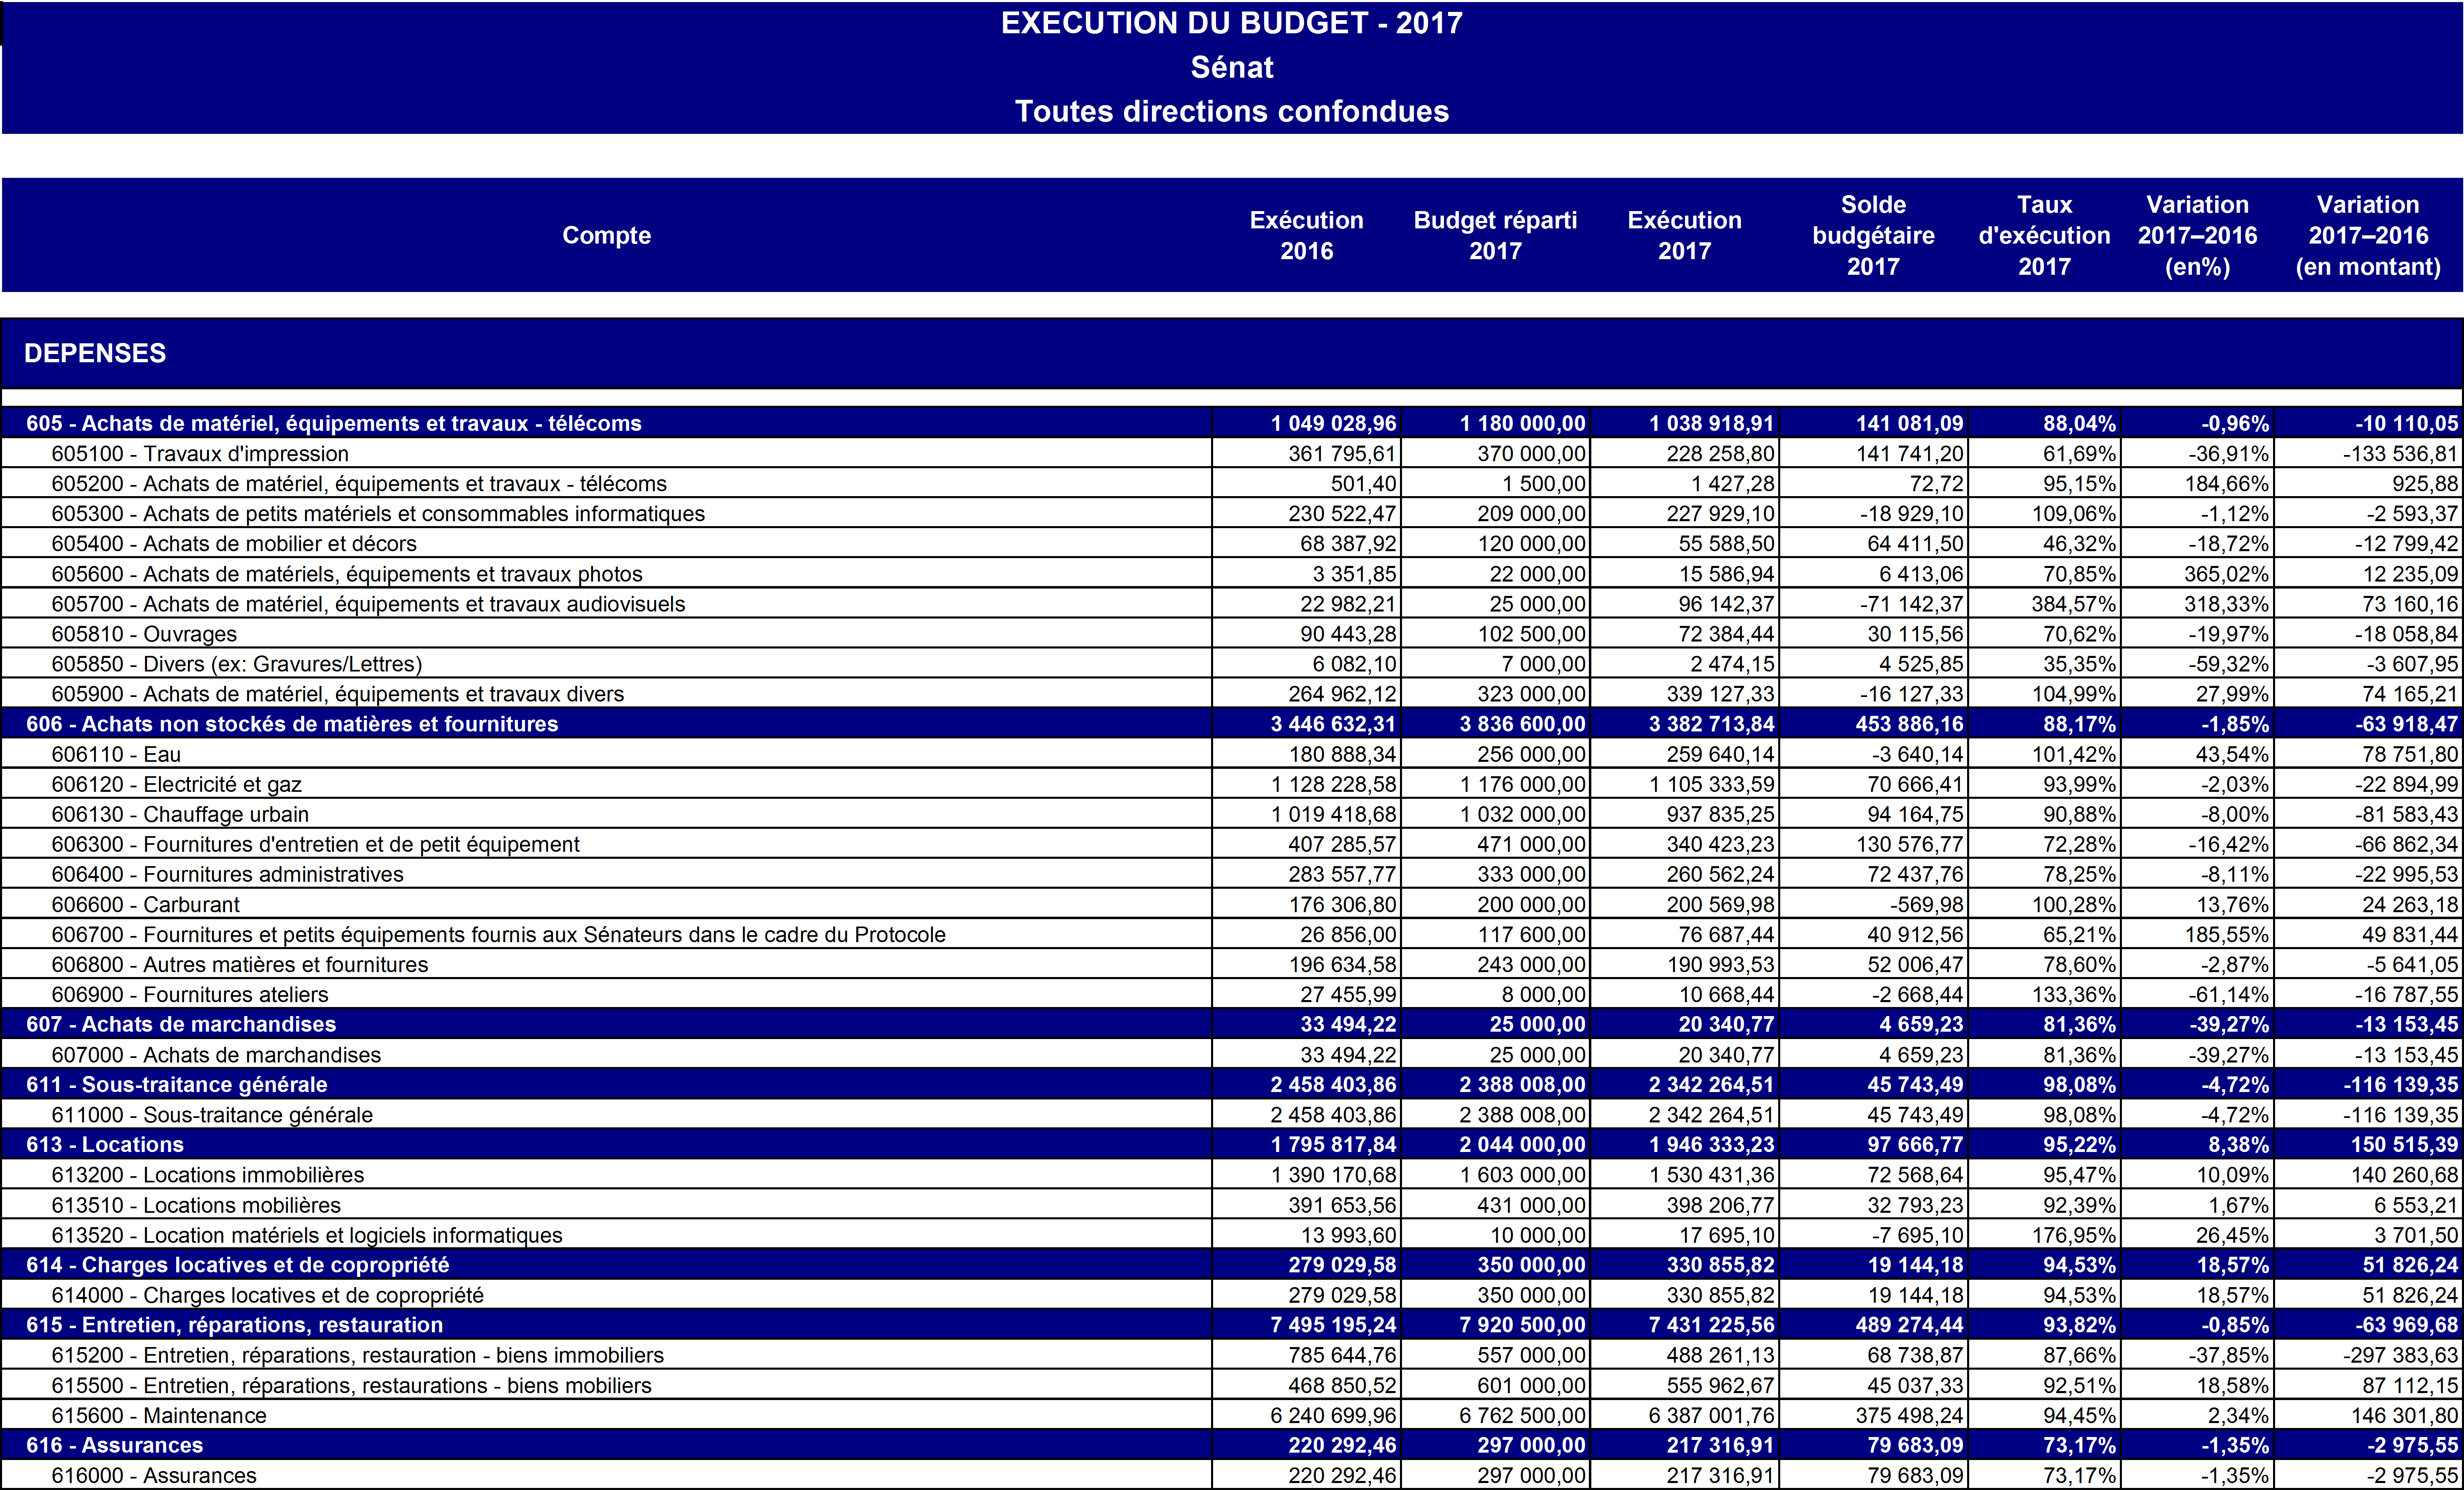Image resolution: width=2464 pixels, height=1490 pixels.
Task: Select the '606110 - Eau' row label
Action: tap(116, 754)
